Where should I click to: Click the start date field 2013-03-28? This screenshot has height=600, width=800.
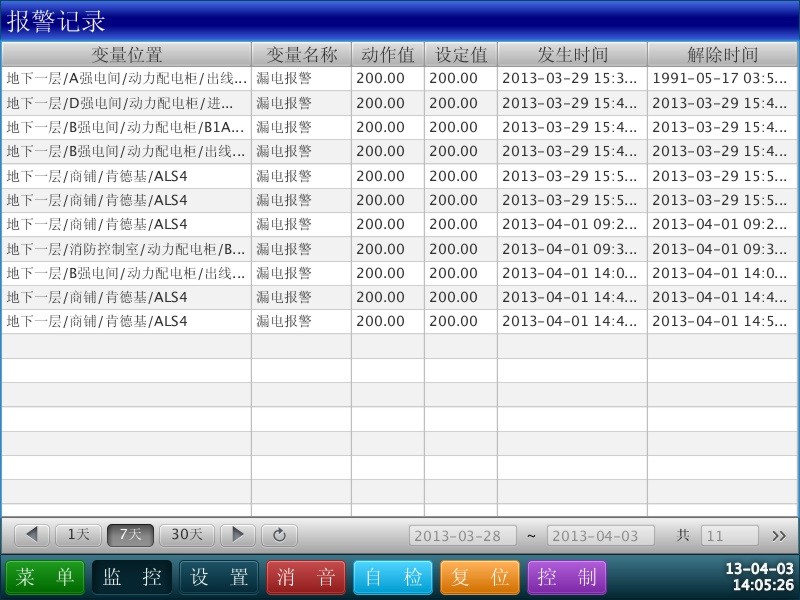pos(462,536)
